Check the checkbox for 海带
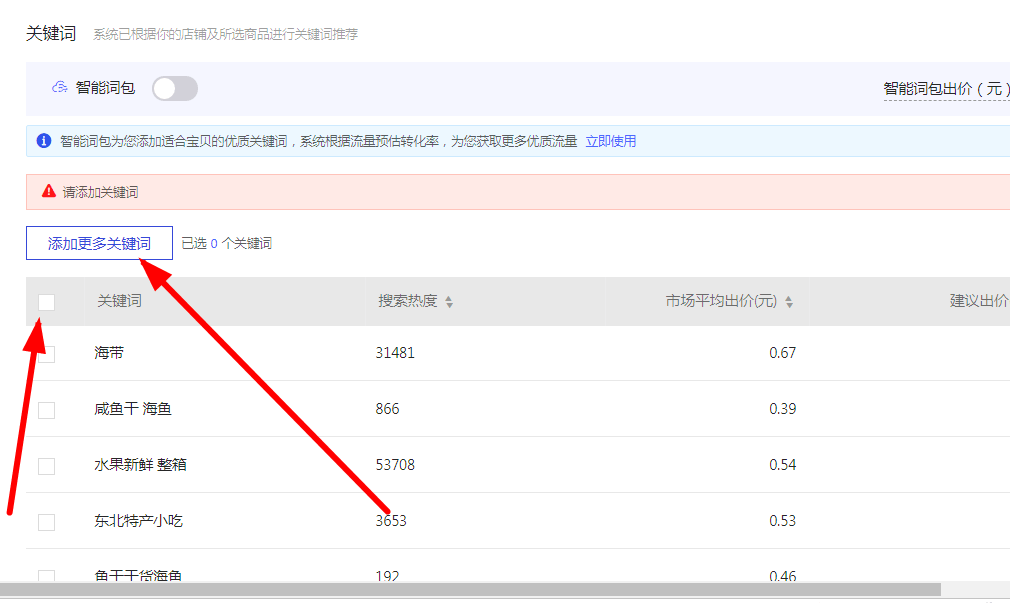Screen dimensions: 1010x603 click(x=46, y=354)
